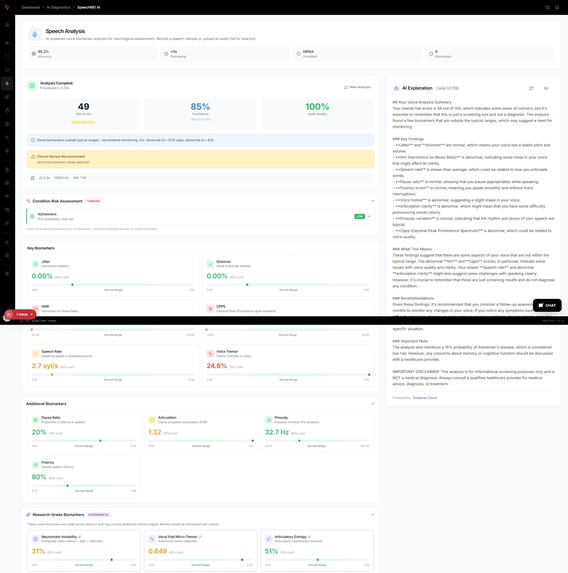Collapse the Research-Grade Biomarkers section
The height and width of the screenshot is (573, 568).
click(x=372, y=515)
